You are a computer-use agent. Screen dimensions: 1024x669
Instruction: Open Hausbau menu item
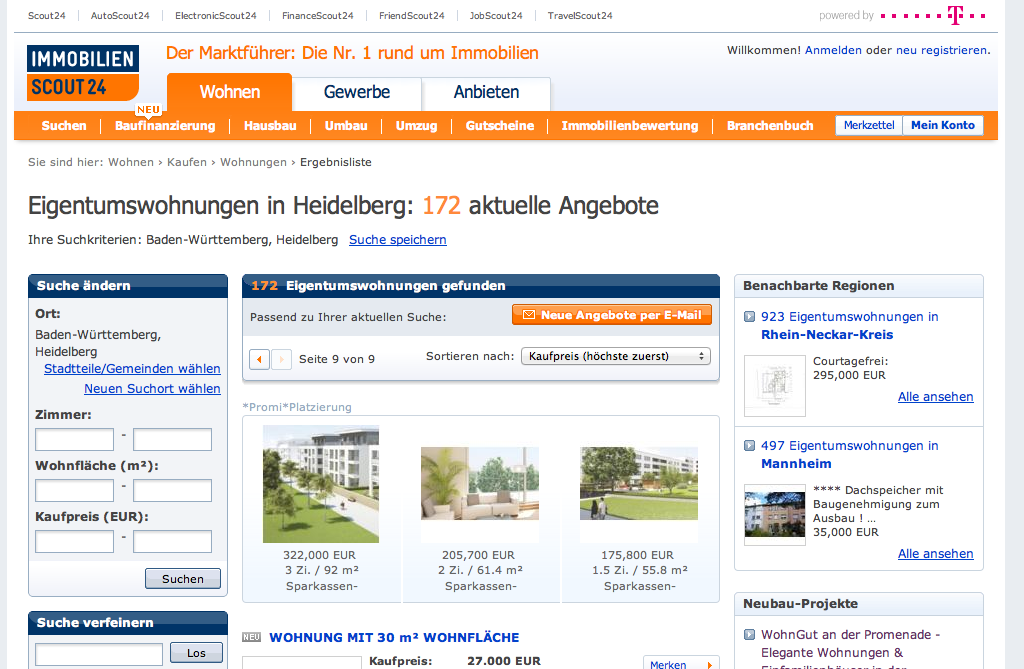(270, 125)
